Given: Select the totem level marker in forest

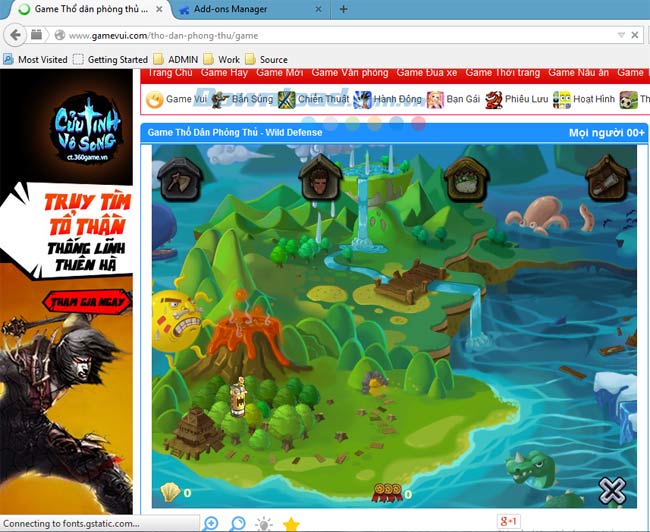Looking at the screenshot, I should [x=238, y=397].
